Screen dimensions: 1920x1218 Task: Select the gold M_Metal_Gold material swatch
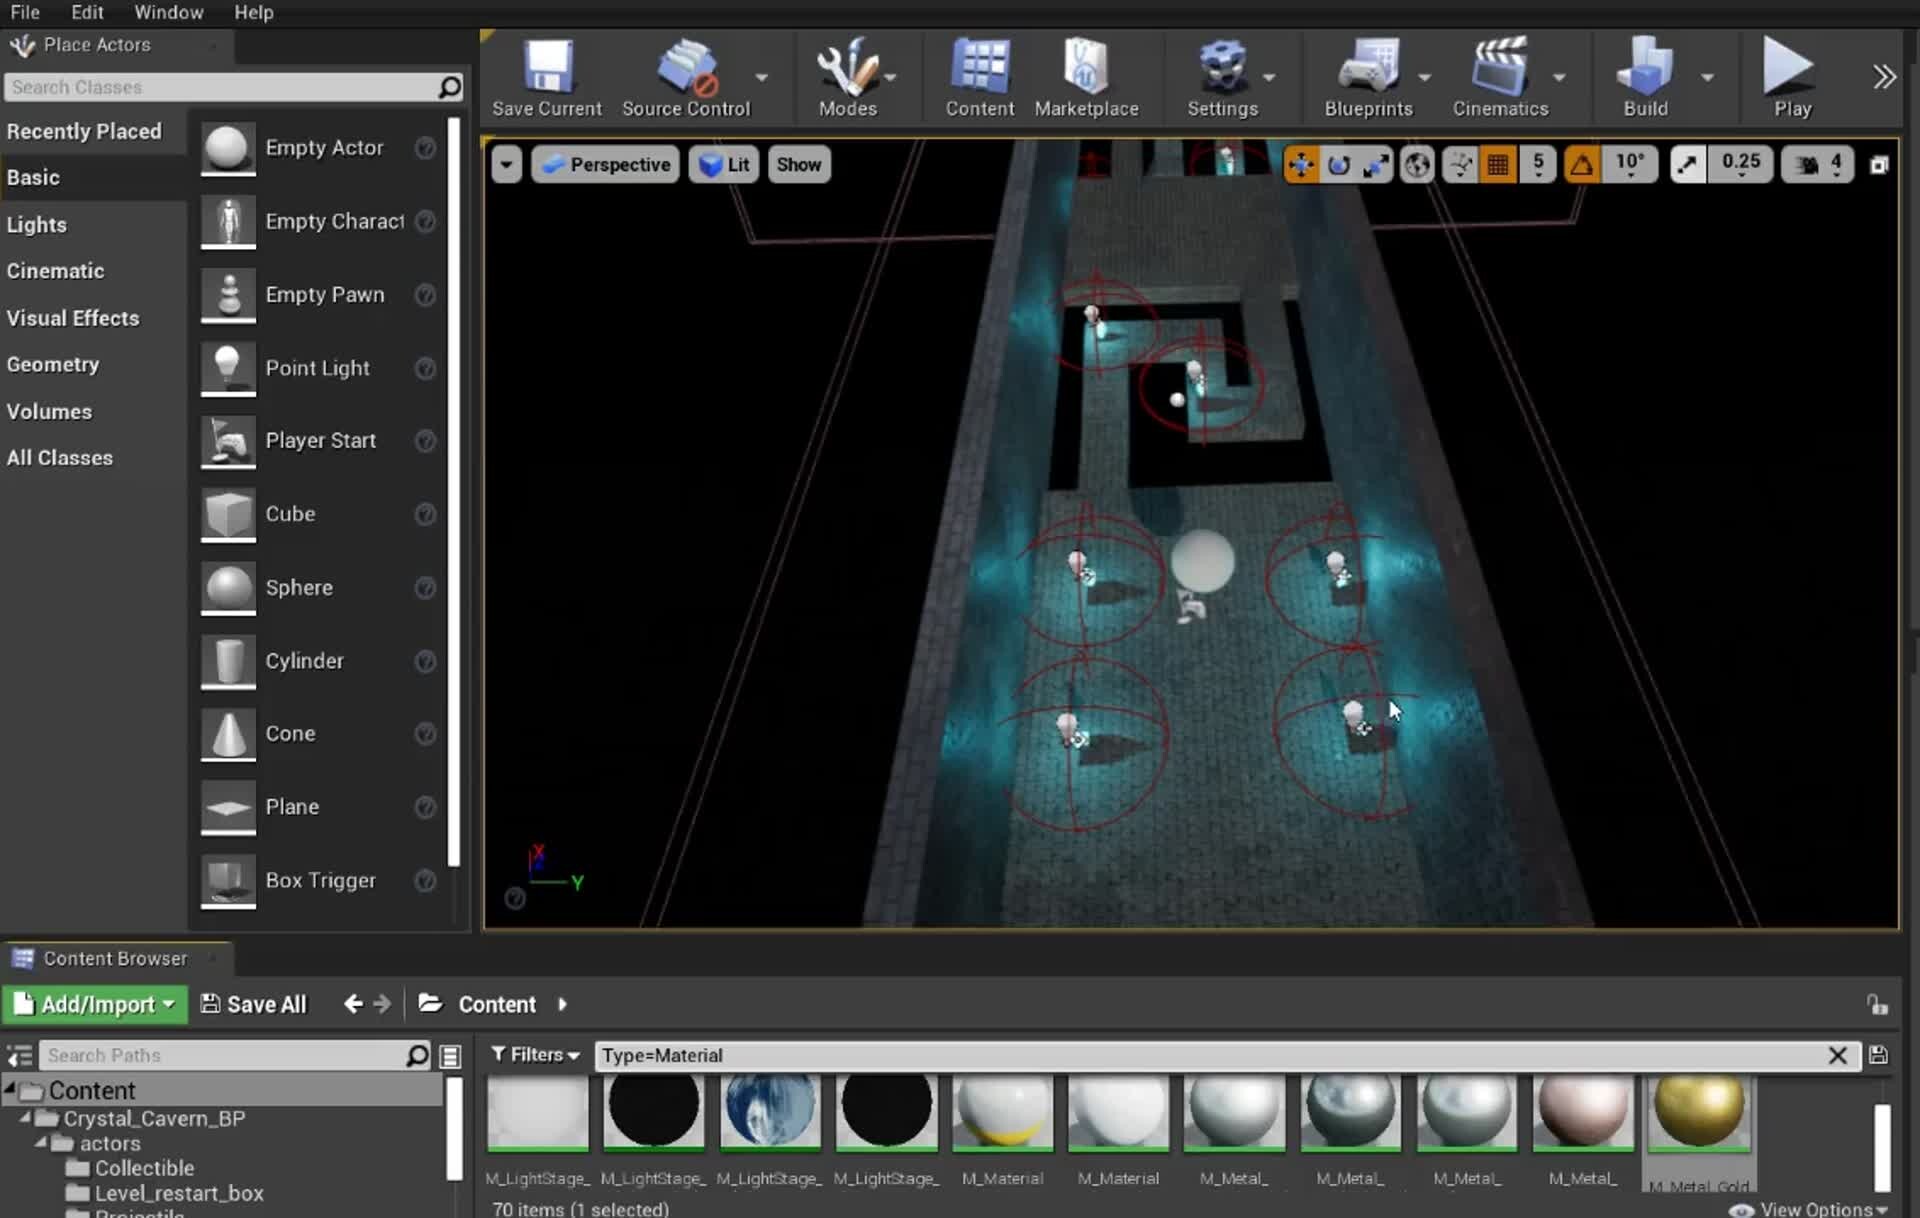click(1698, 1113)
